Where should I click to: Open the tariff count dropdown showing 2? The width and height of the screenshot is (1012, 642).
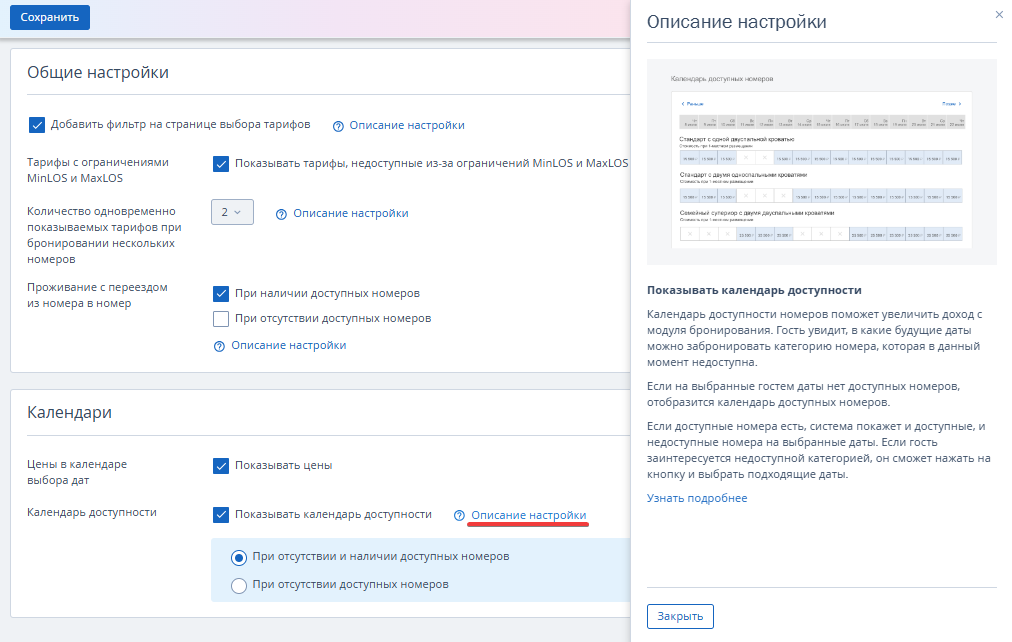click(232, 212)
